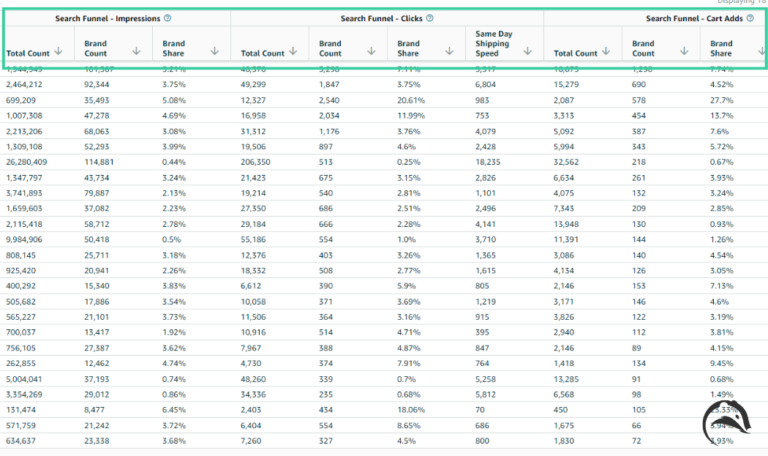
Task: Select the 6,612 clicks total value
Action: (x=251, y=286)
